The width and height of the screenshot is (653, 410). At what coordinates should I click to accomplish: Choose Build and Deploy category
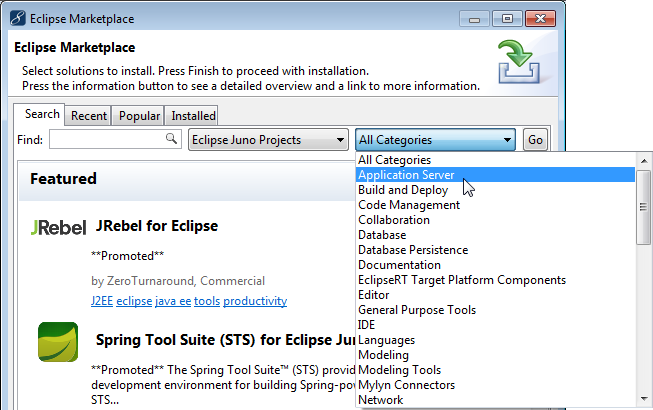point(403,190)
